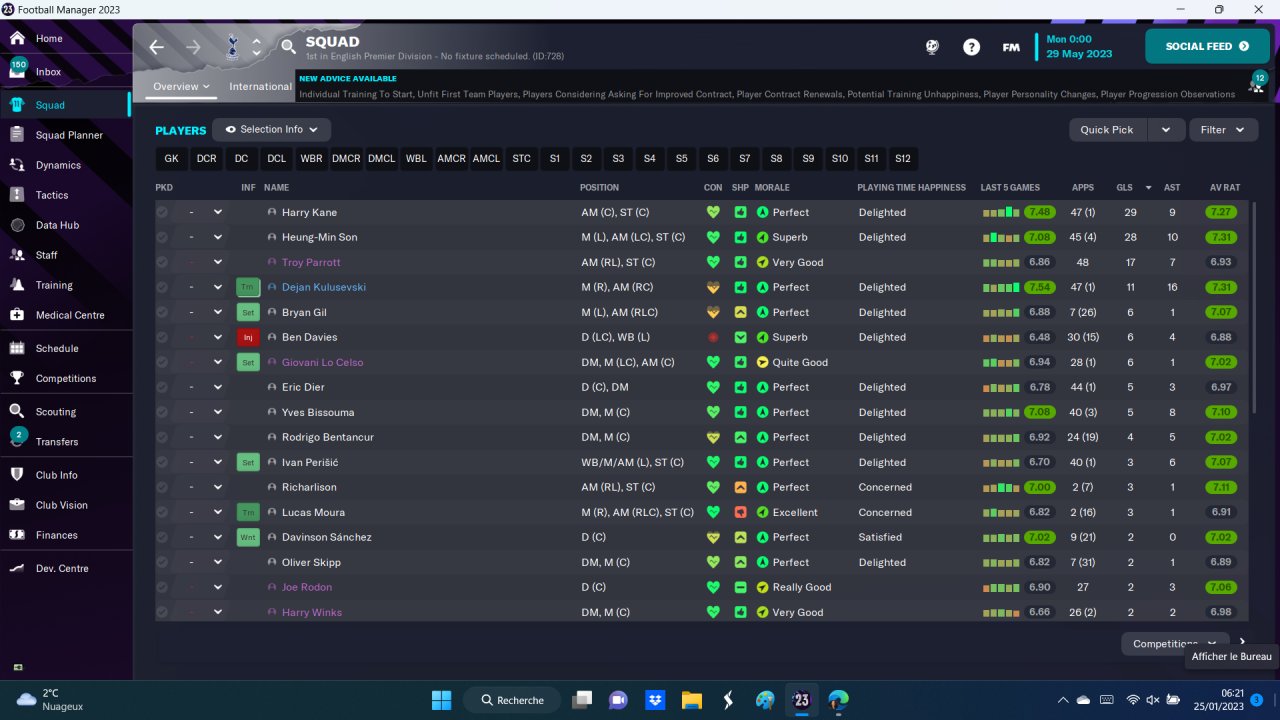This screenshot has width=1280, height=720.
Task: Toggle the pick circle for Rodrigo Bentancur
Action: 162,437
